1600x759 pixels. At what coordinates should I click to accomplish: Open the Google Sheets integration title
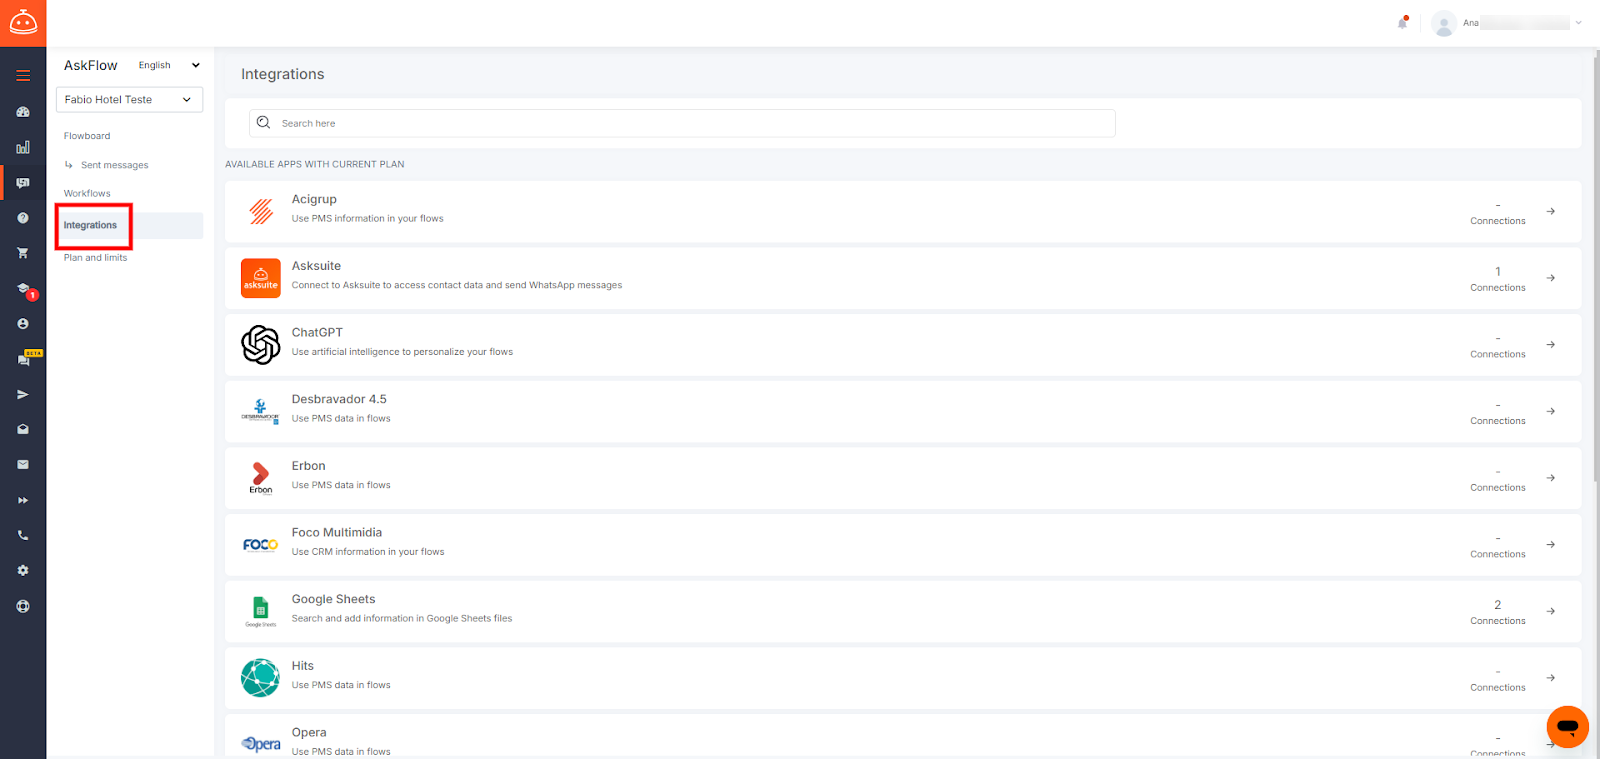[333, 599]
